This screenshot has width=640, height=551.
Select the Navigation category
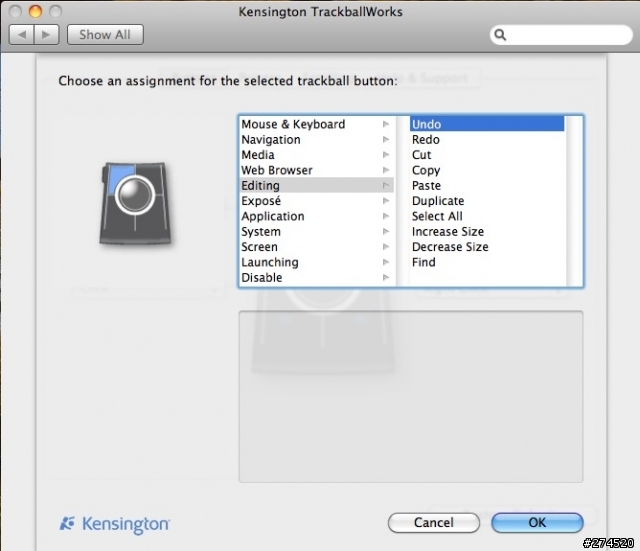(316, 140)
